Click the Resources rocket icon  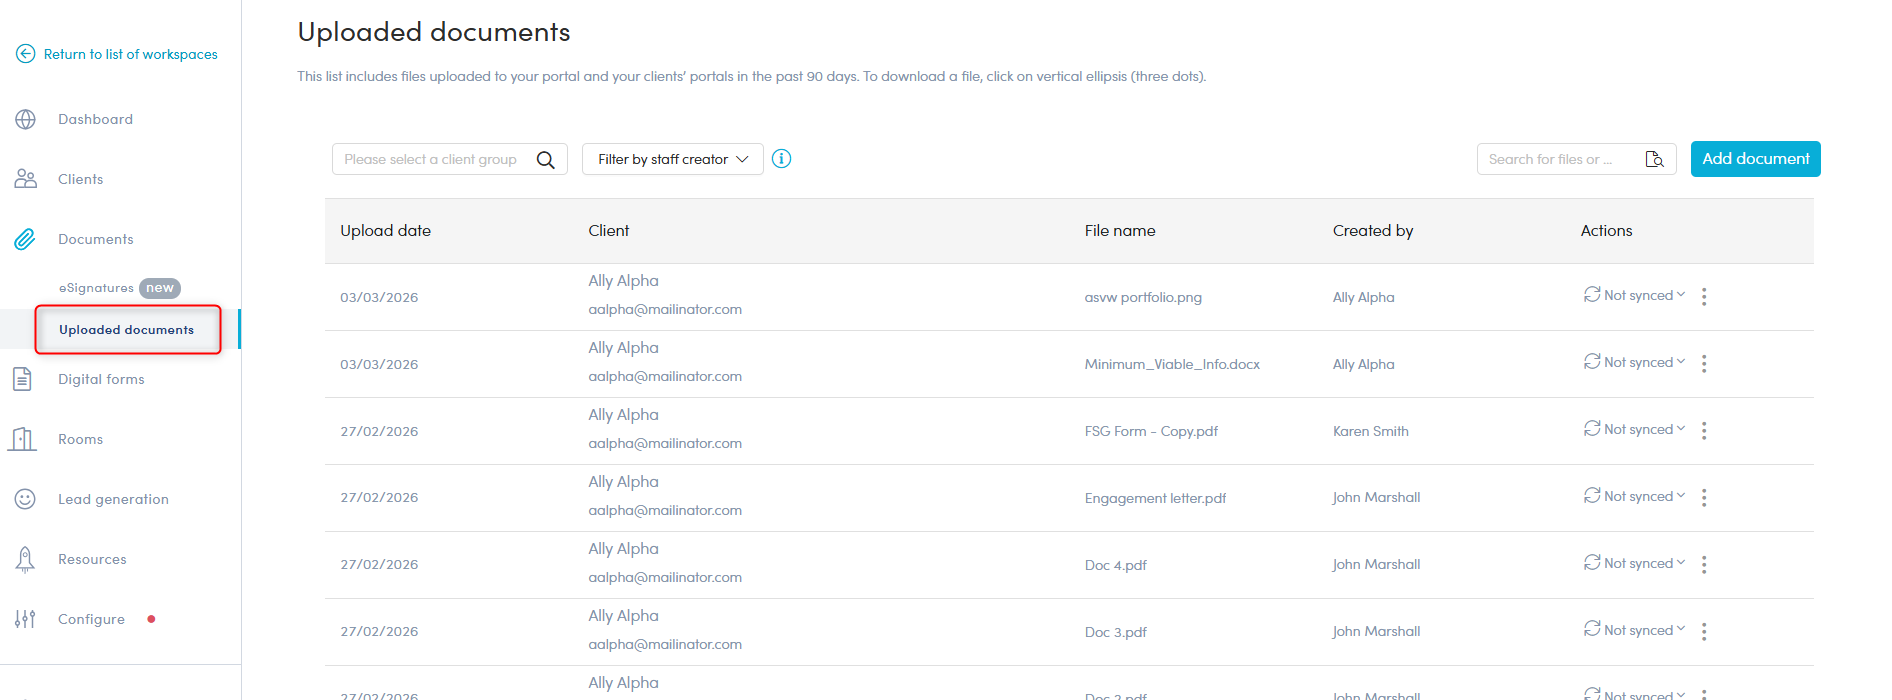[x=26, y=559]
